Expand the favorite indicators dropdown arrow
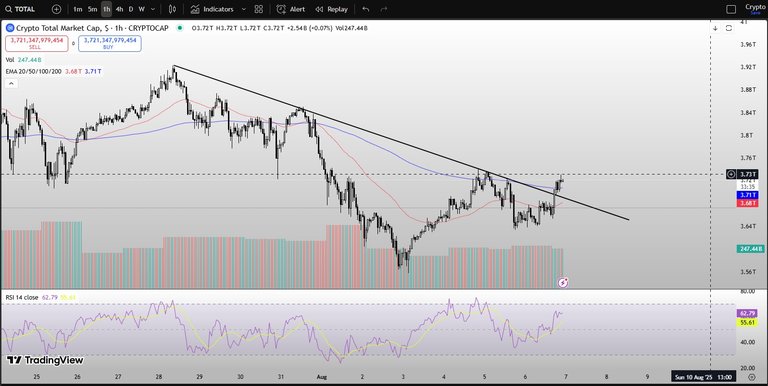The height and width of the screenshot is (386, 768). click(244, 9)
